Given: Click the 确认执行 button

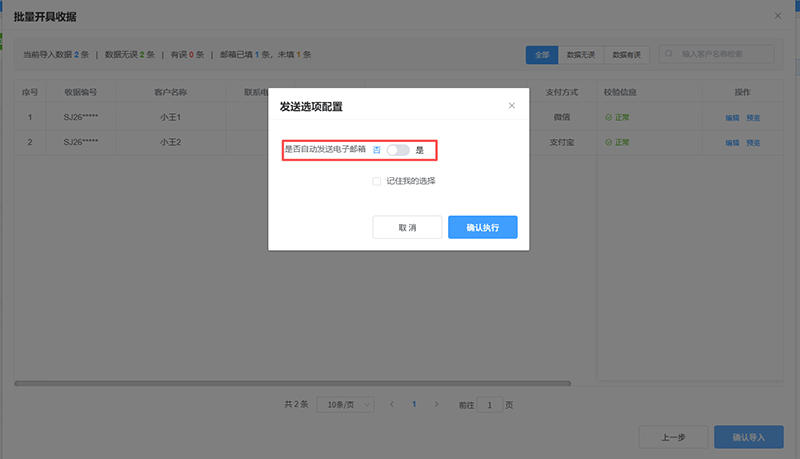Looking at the screenshot, I should (483, 228).
